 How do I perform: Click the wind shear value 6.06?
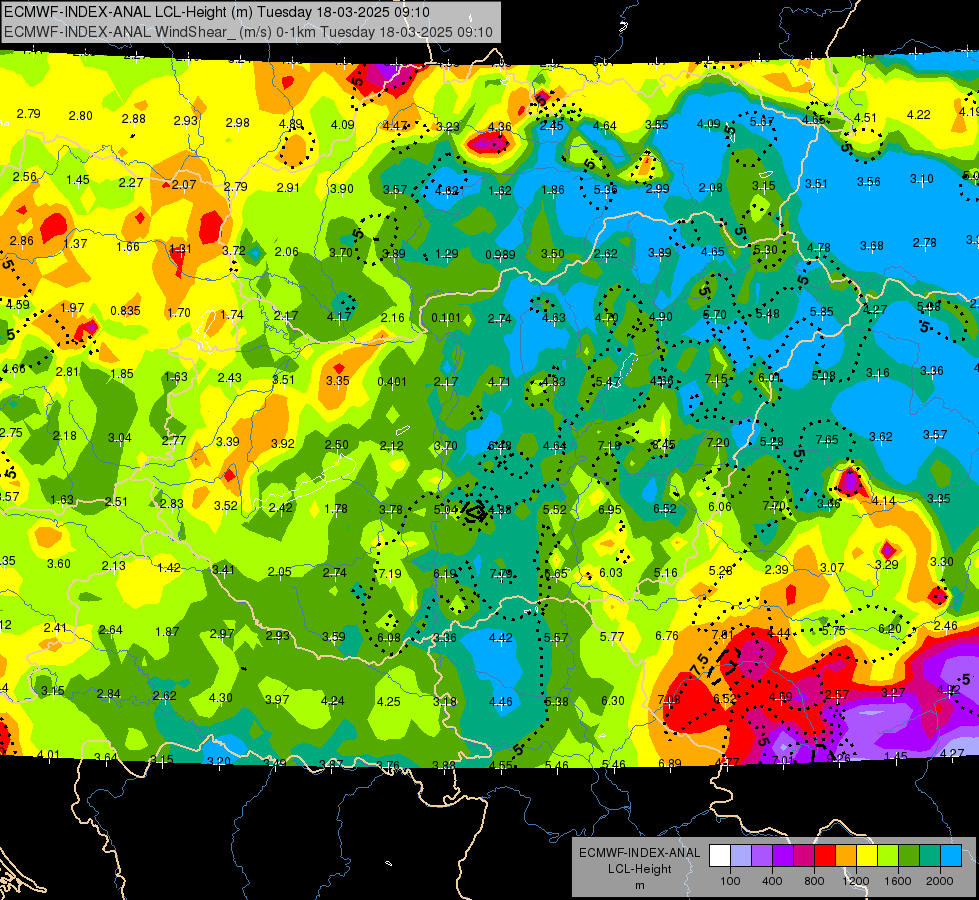point(720,507)
